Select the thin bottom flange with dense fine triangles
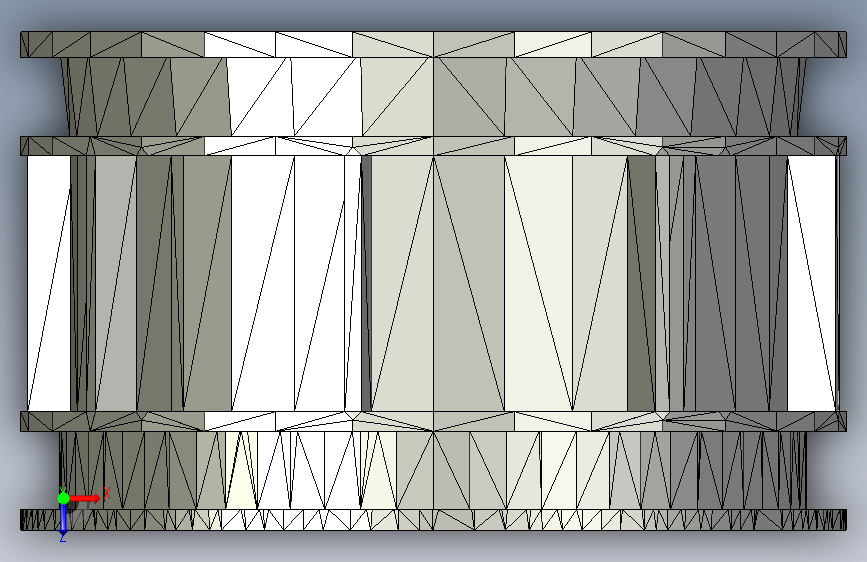Image resolution: width=867 pixels, height=562 pixels. 434,520
